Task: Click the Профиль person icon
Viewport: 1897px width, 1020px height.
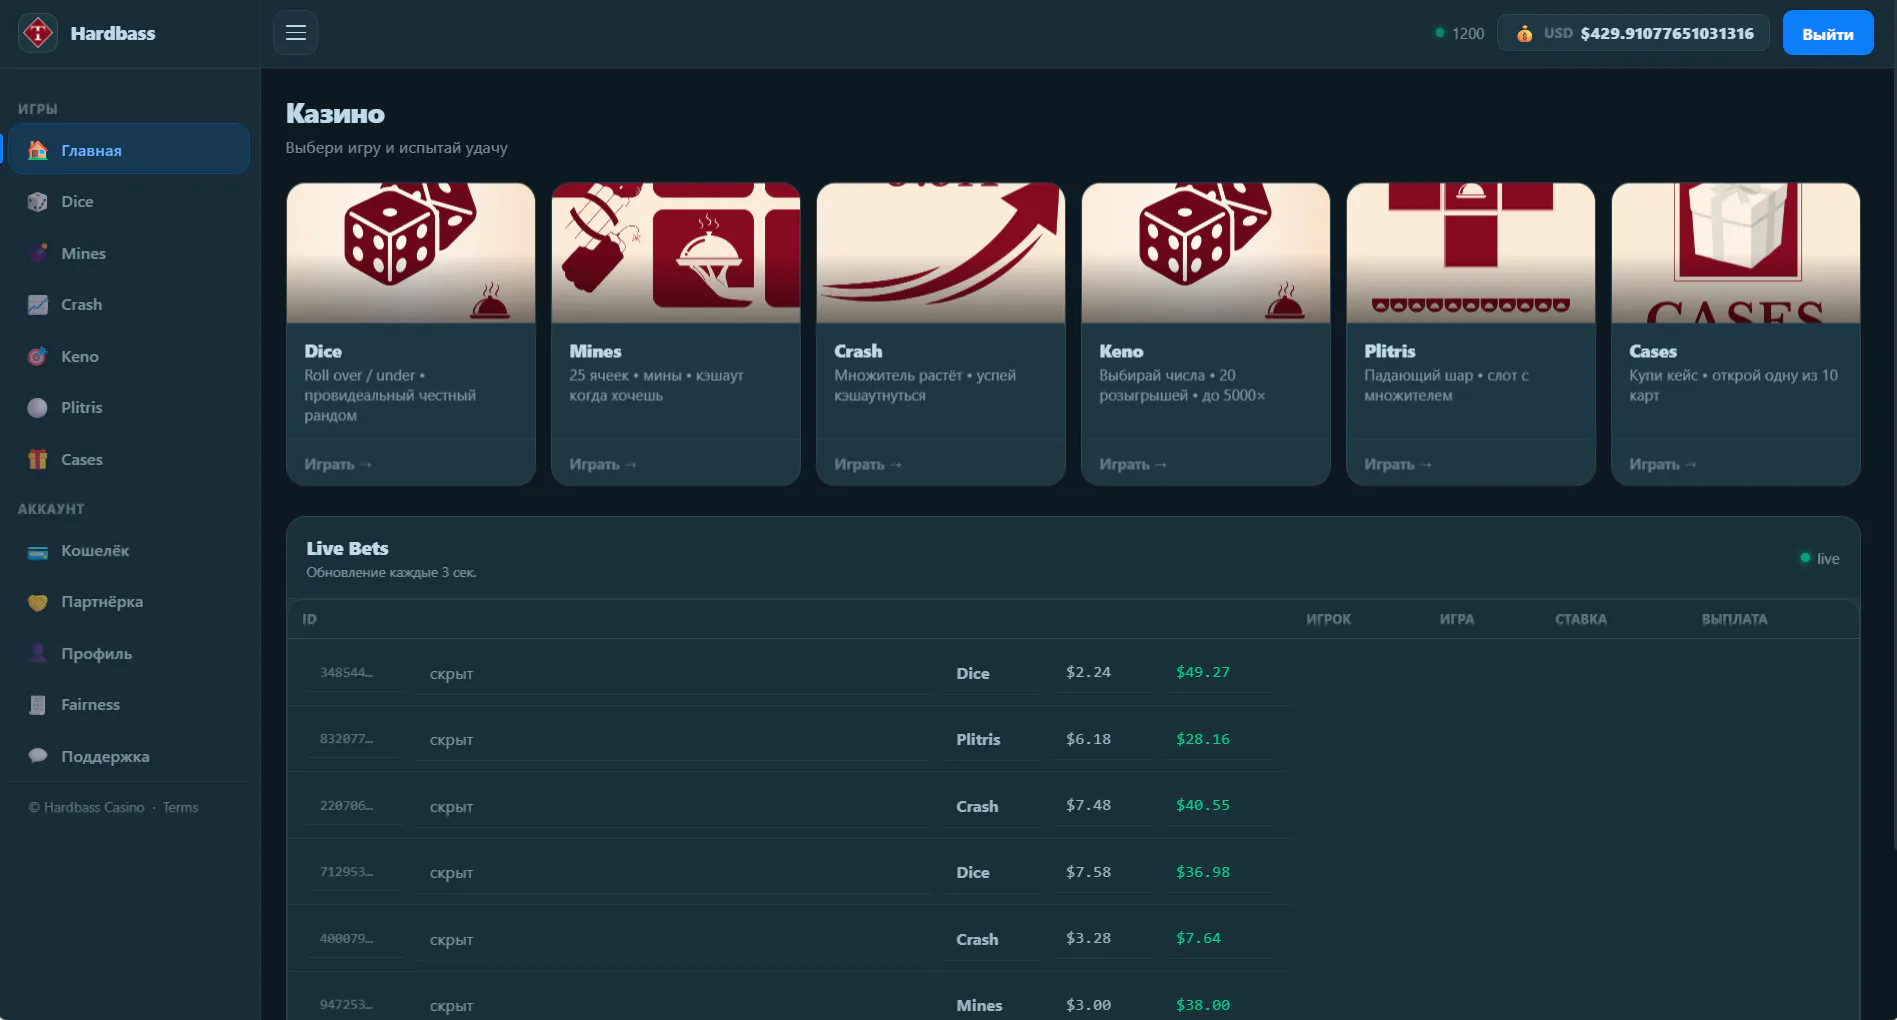Action: (38, 654)
